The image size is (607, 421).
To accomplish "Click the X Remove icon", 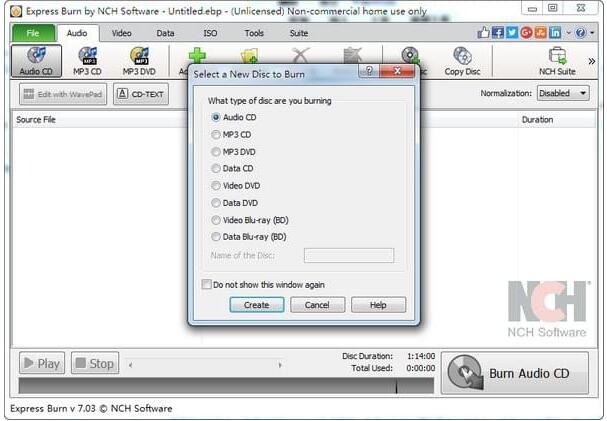I will point(301,55).
